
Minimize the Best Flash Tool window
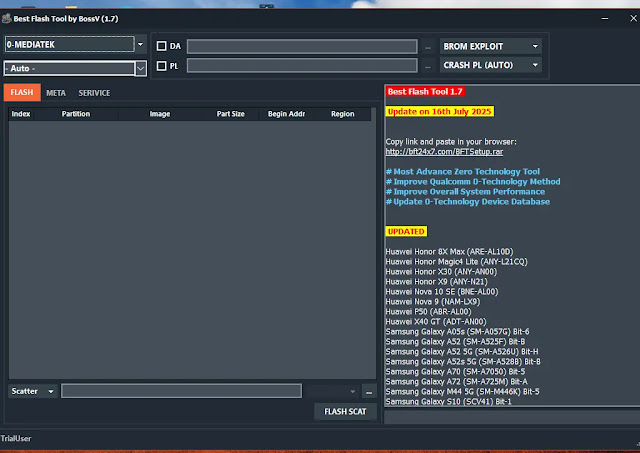605,19
